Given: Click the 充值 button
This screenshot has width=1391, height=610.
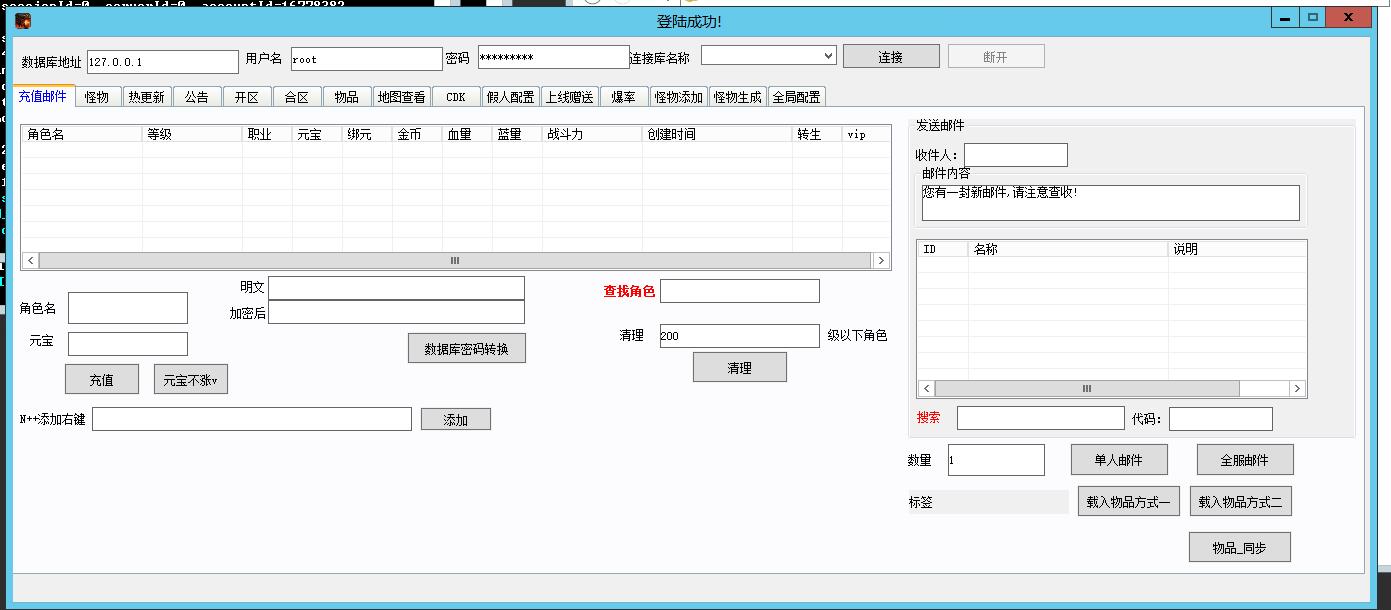Looking at the screenshot, I should coord(101,380).
